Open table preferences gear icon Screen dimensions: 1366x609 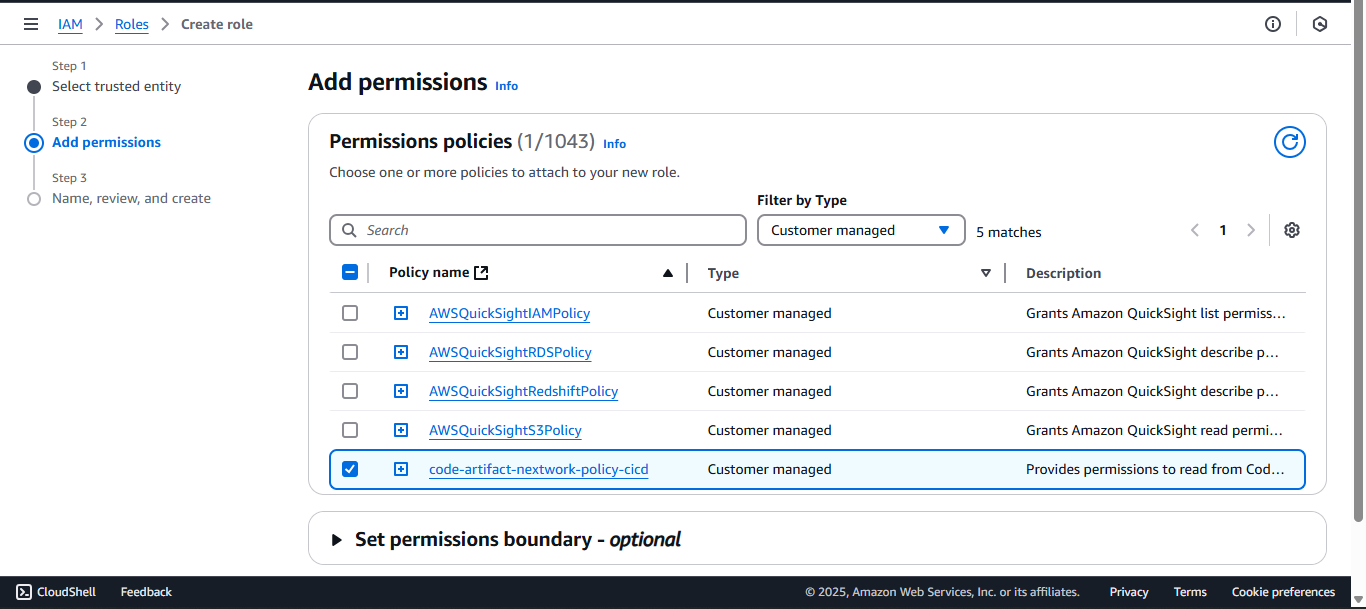[x=1292, y=230]
